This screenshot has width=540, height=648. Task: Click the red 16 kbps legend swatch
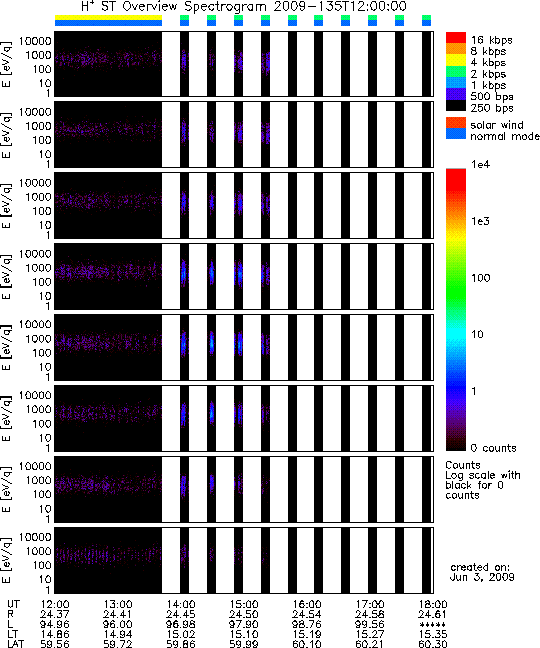(456, 37)
